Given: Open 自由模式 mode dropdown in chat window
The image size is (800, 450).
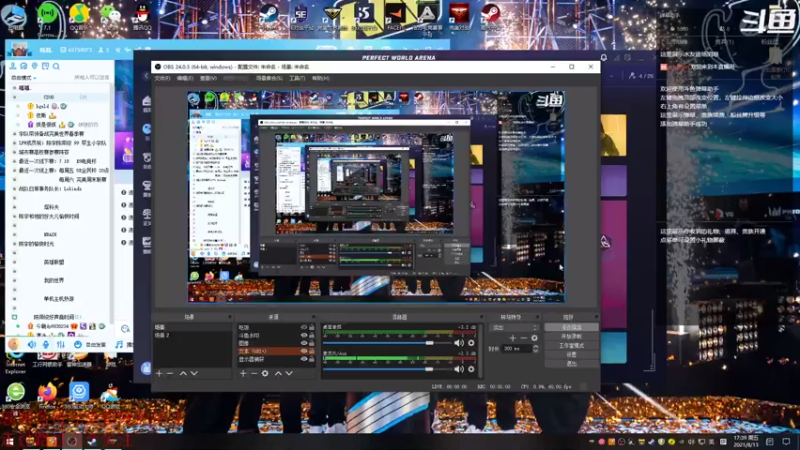Looking at the screenshot, I should tap(23, 78).
